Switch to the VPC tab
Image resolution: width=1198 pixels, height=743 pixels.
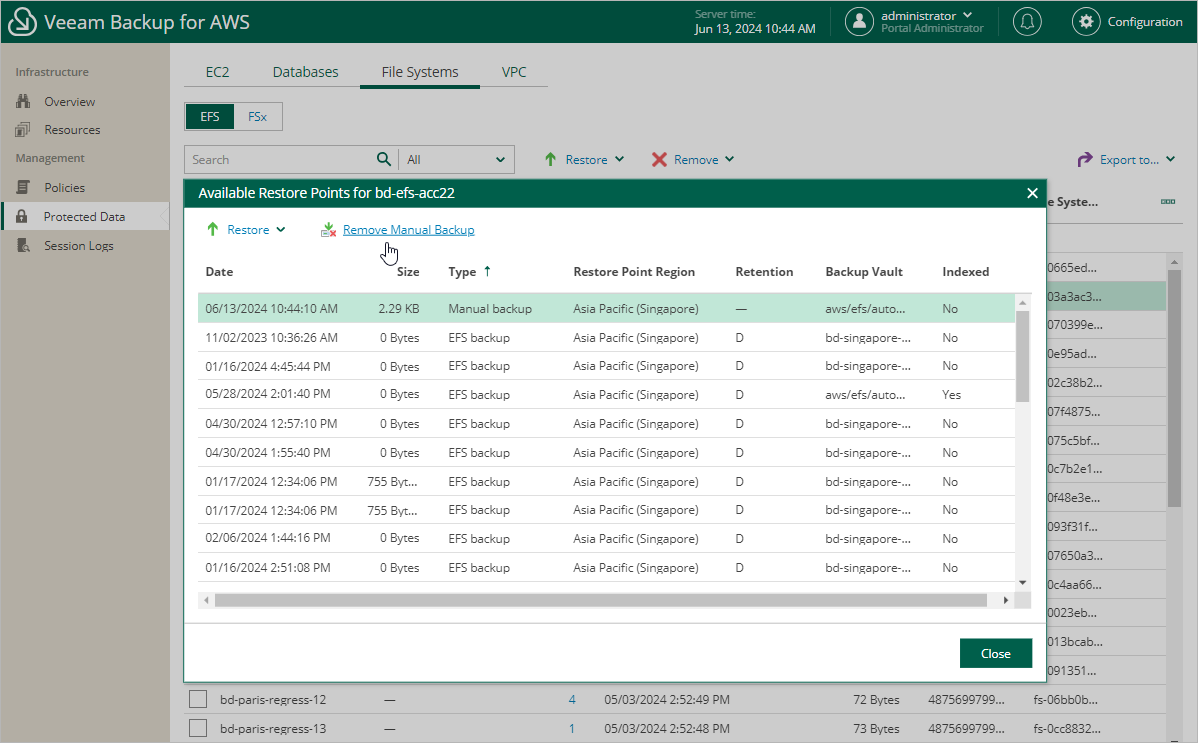point(513,72)
